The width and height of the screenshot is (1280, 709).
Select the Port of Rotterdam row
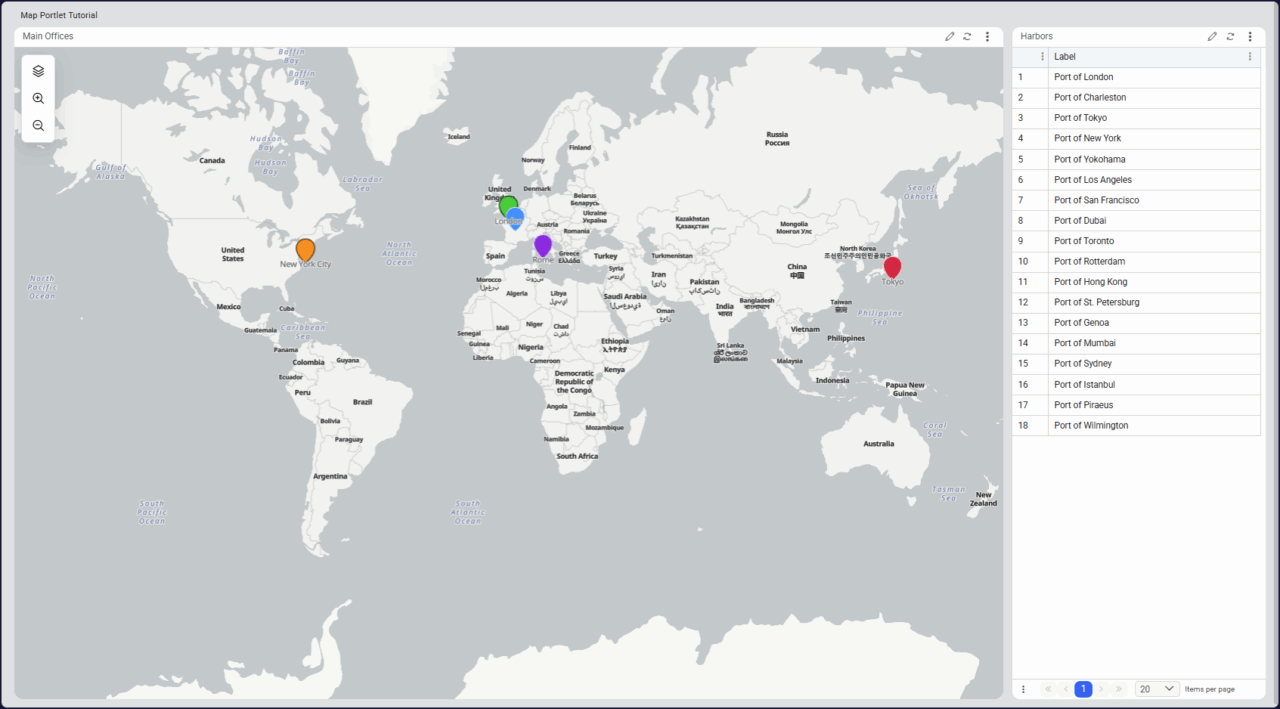pos(1089,262)
